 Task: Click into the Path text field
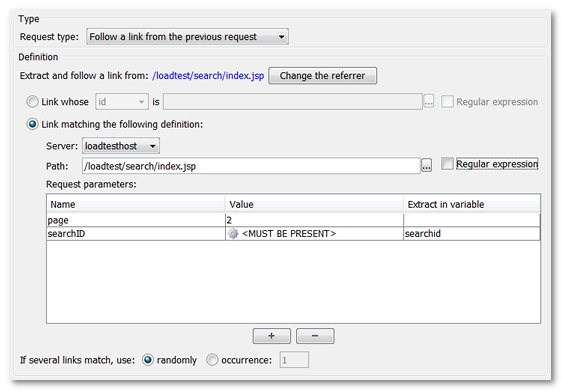(x=251, y=166)
